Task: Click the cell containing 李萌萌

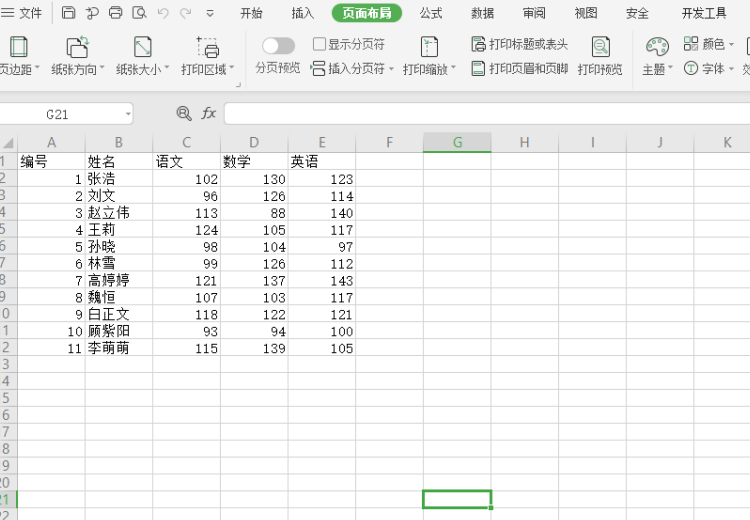Action: [119, 348]
